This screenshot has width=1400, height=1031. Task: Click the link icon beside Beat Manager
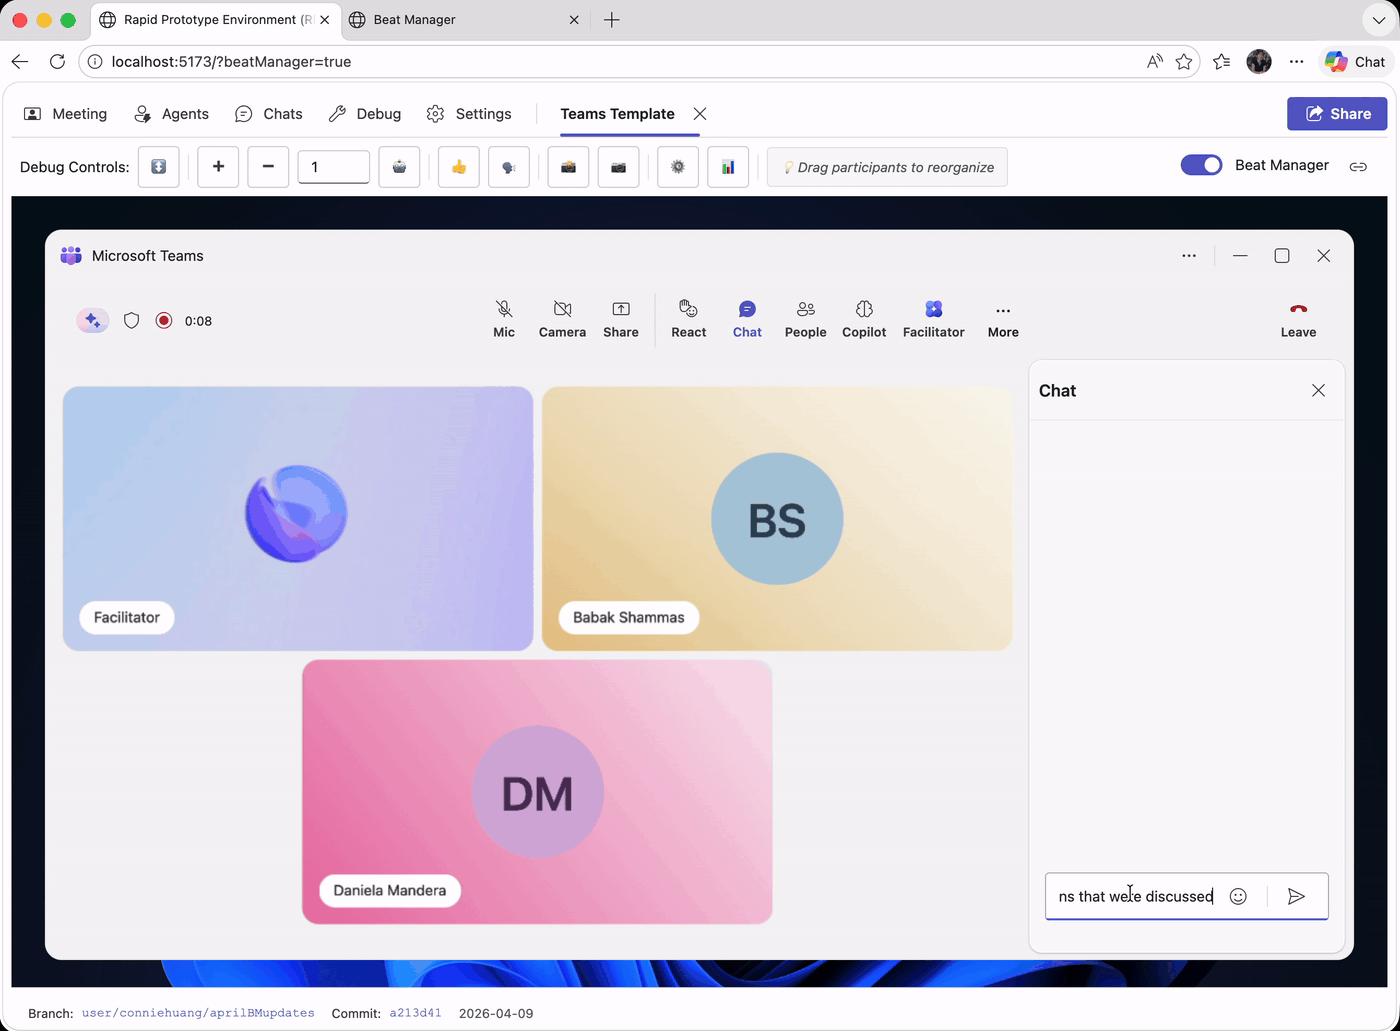tap(1358, 166)
